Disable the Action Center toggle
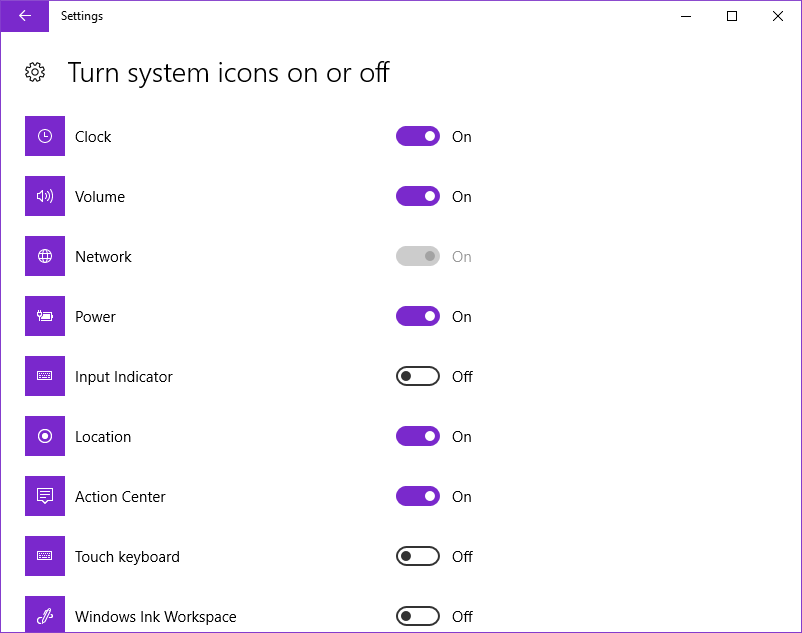This screenshot has width=802, height=633. [x=417, y=496]
